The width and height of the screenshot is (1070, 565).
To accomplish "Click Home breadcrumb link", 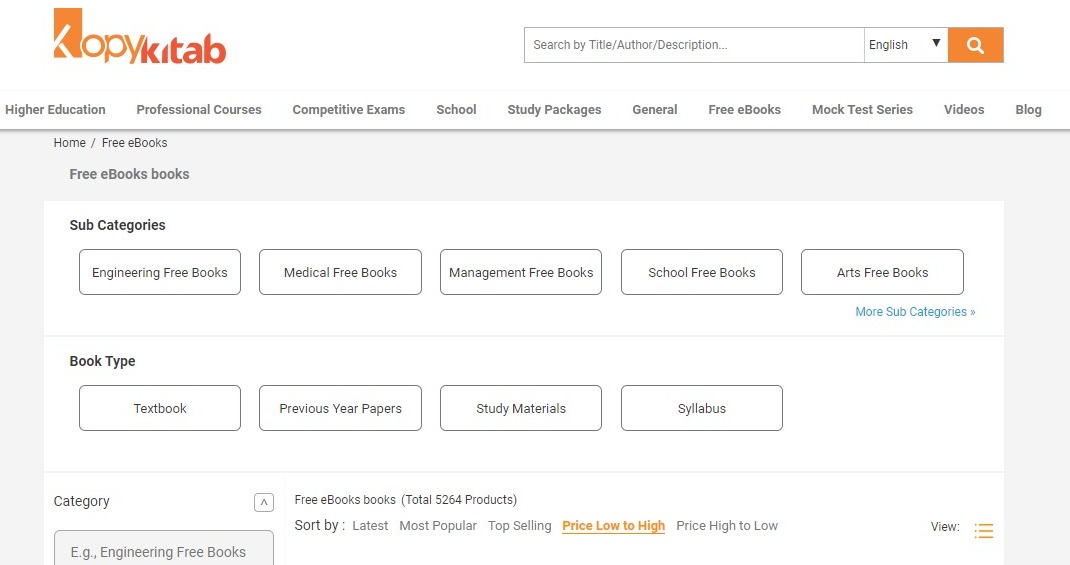I will click(69, 143).
